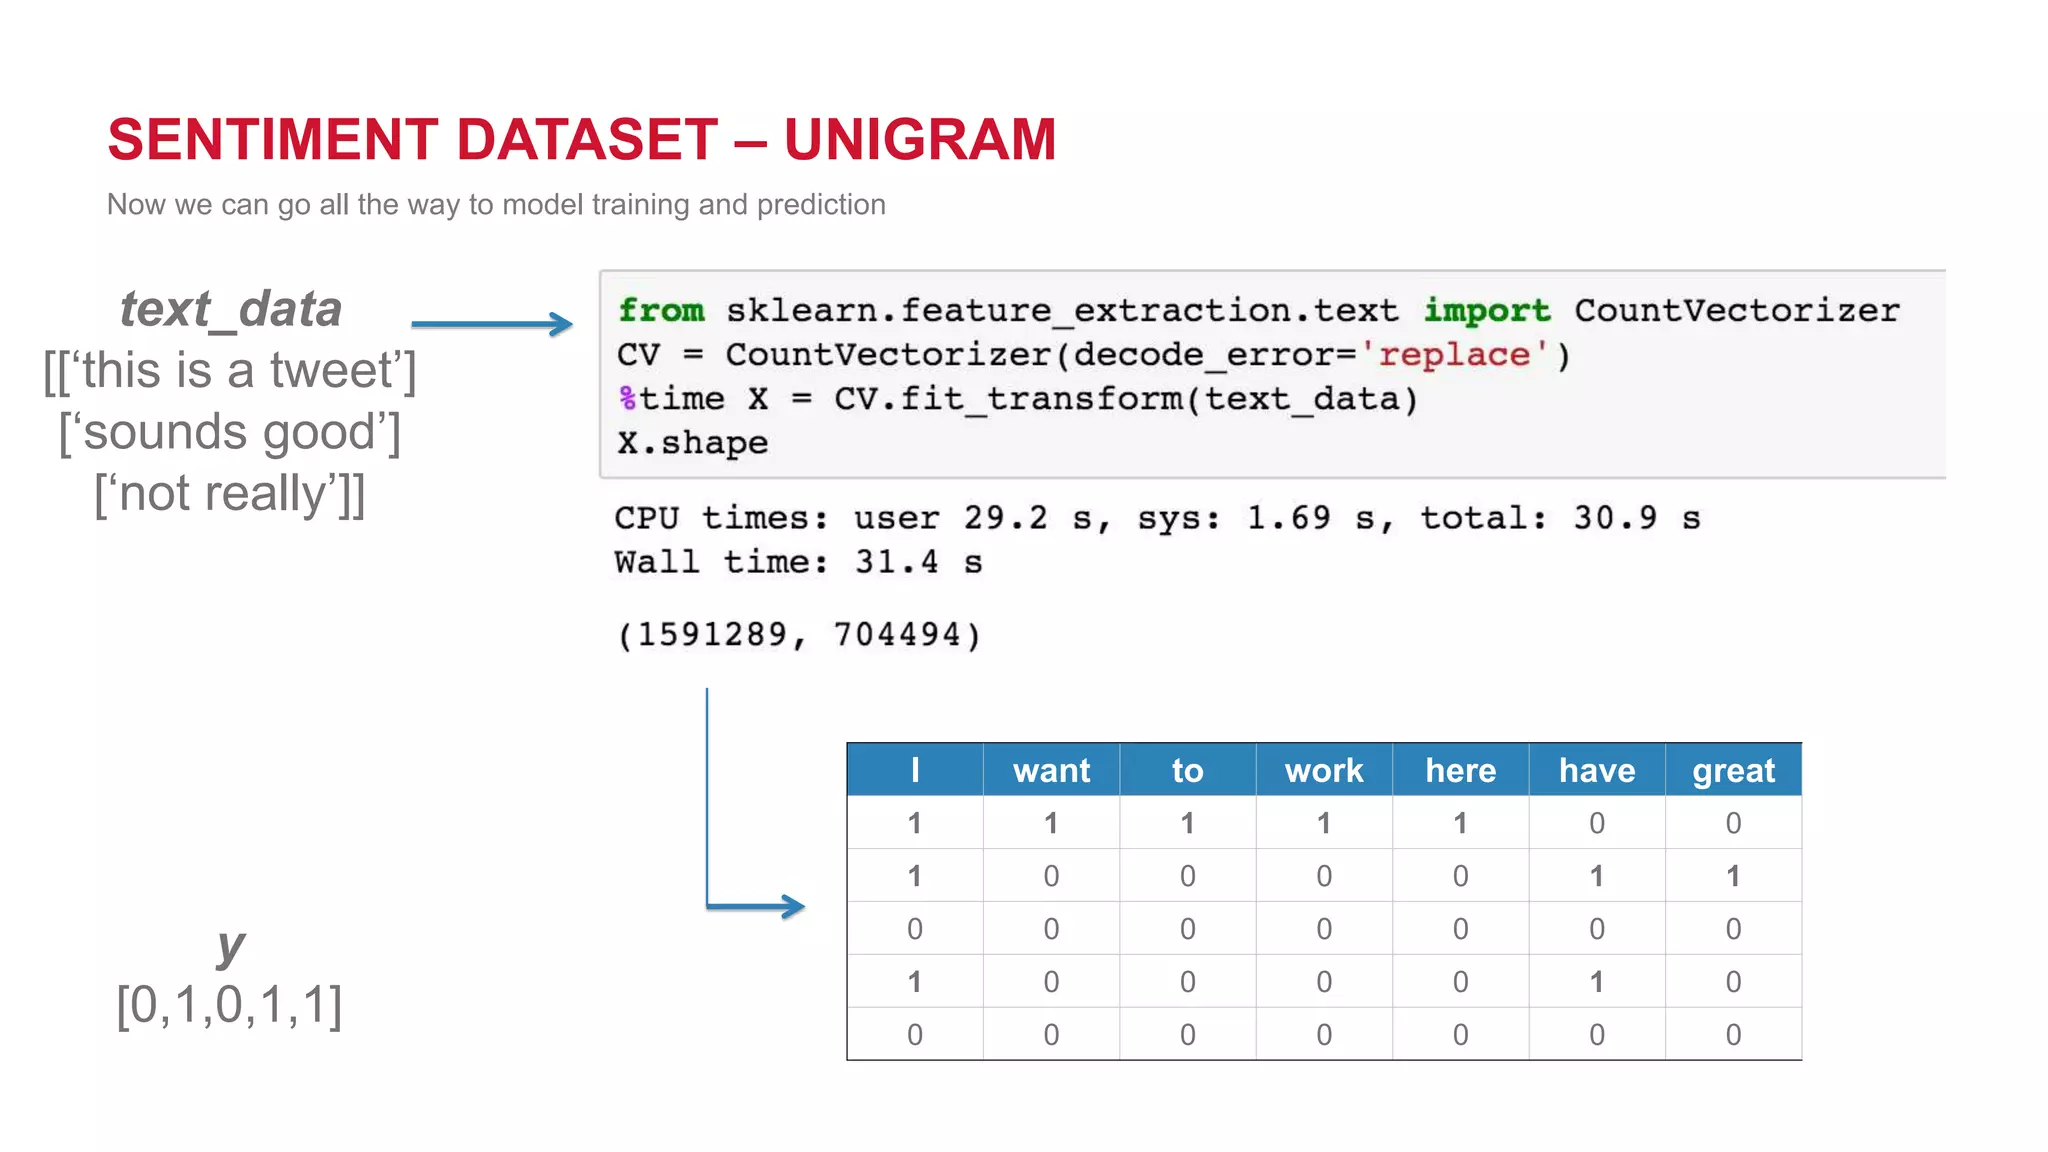Click the 'have' column header
Viewport: 2048px width, 1152px height.
(1597, 770)
